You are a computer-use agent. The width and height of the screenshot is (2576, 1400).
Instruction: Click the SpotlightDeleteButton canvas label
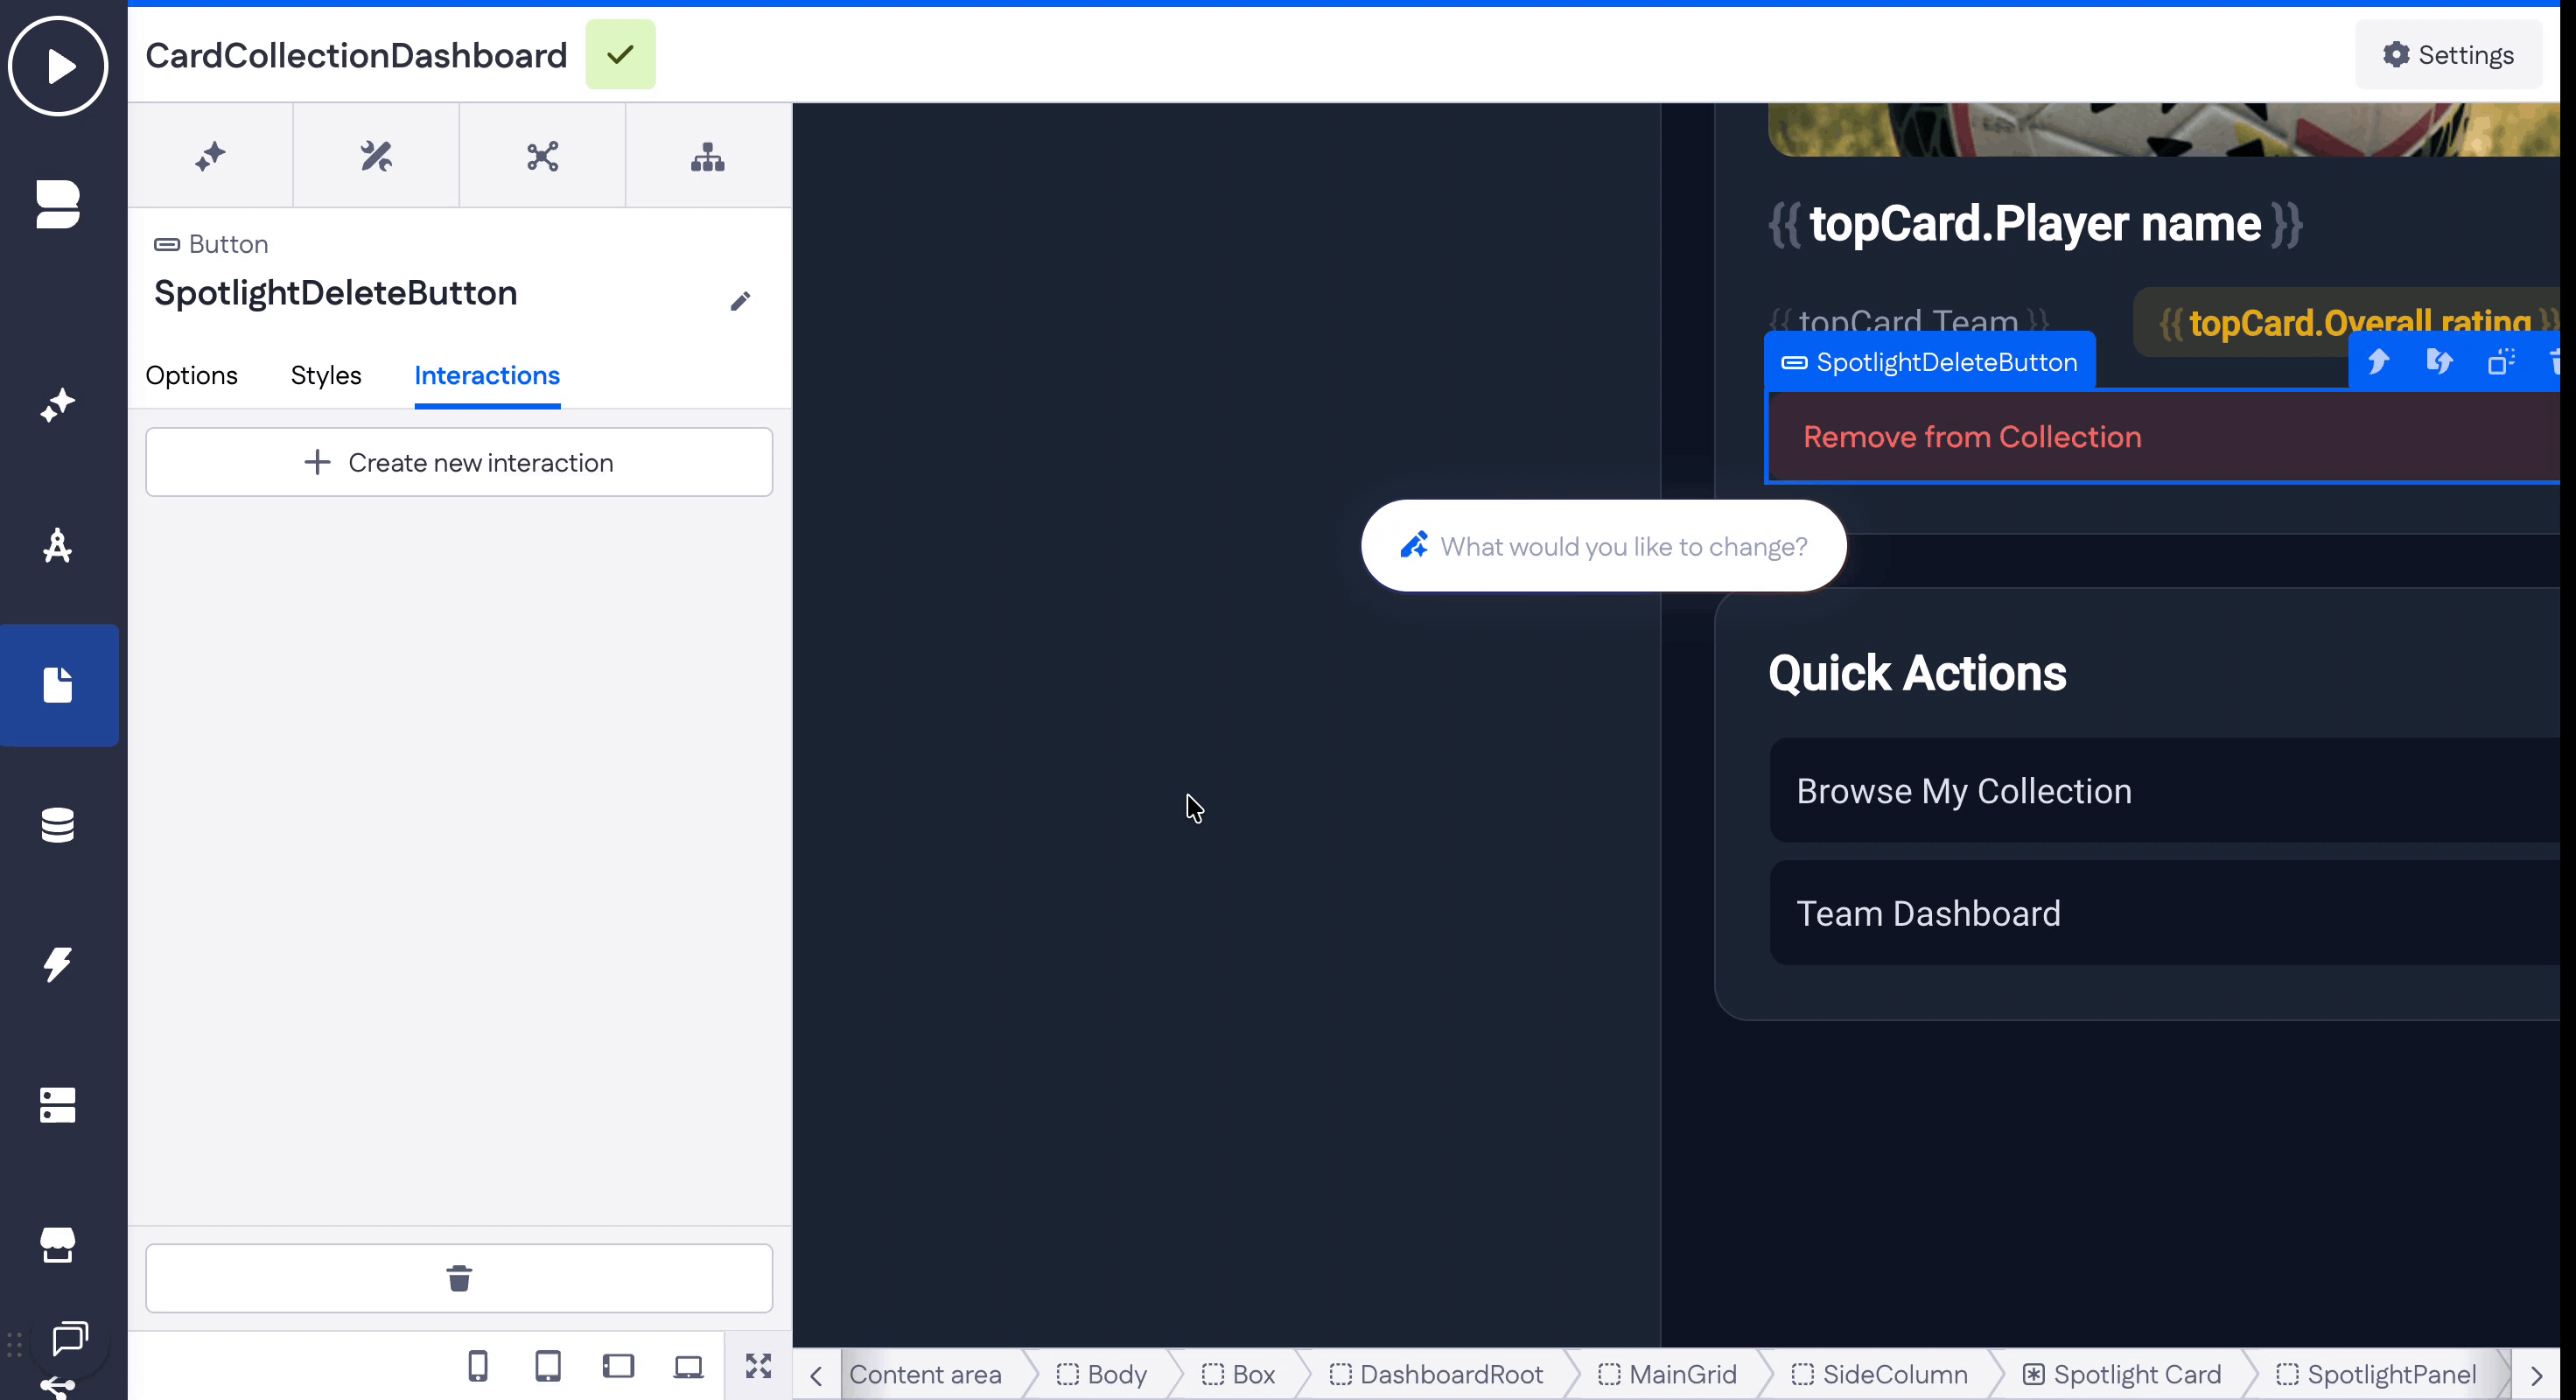1930,362
